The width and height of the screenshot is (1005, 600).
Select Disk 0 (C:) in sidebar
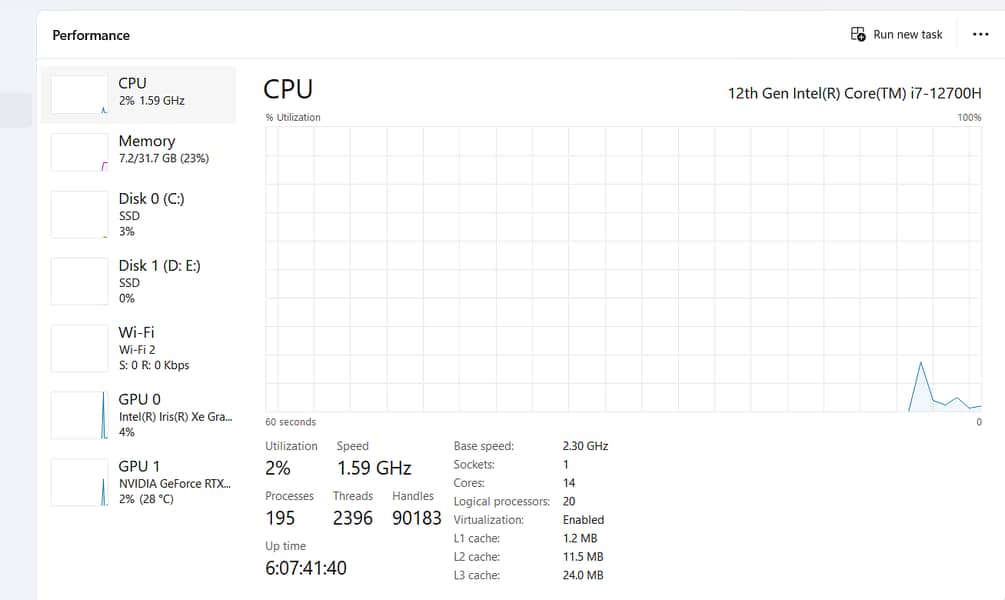tap(151, 199)
